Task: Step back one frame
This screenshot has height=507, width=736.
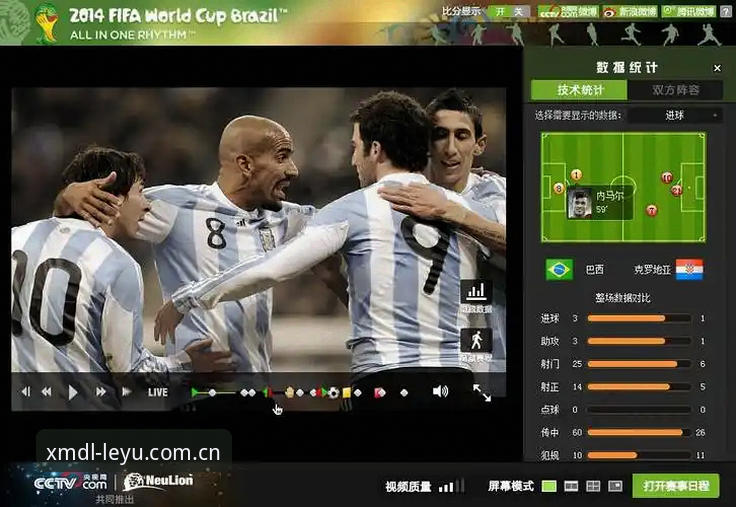Action: click(x=26, y=392)
